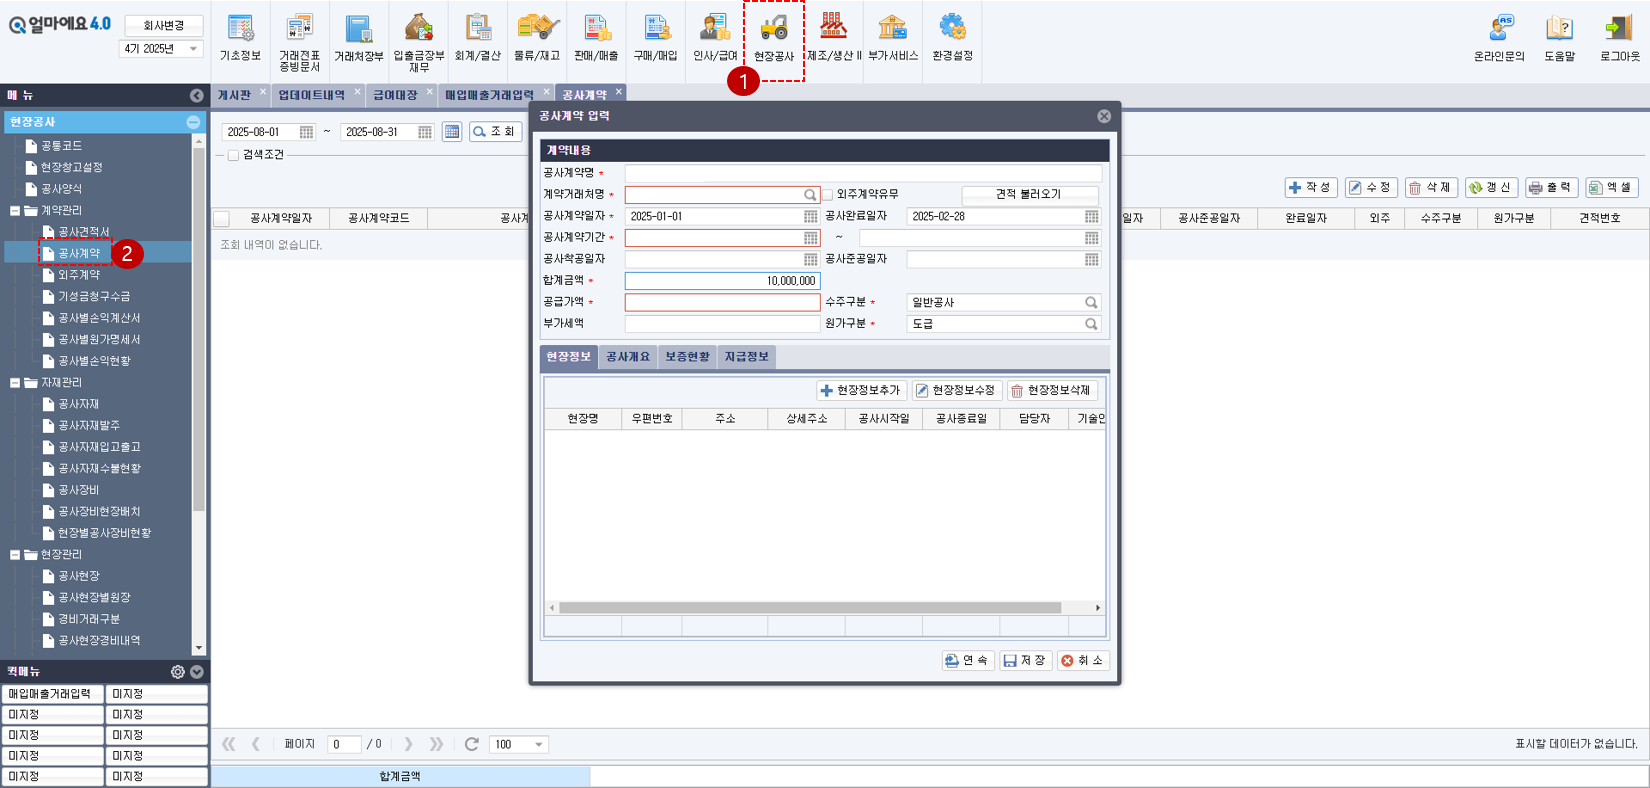The height and width of the screenshot is (788, 1650).
Task: Open the 4기 2025년 fiscal year dropdown
Action: 162,48
